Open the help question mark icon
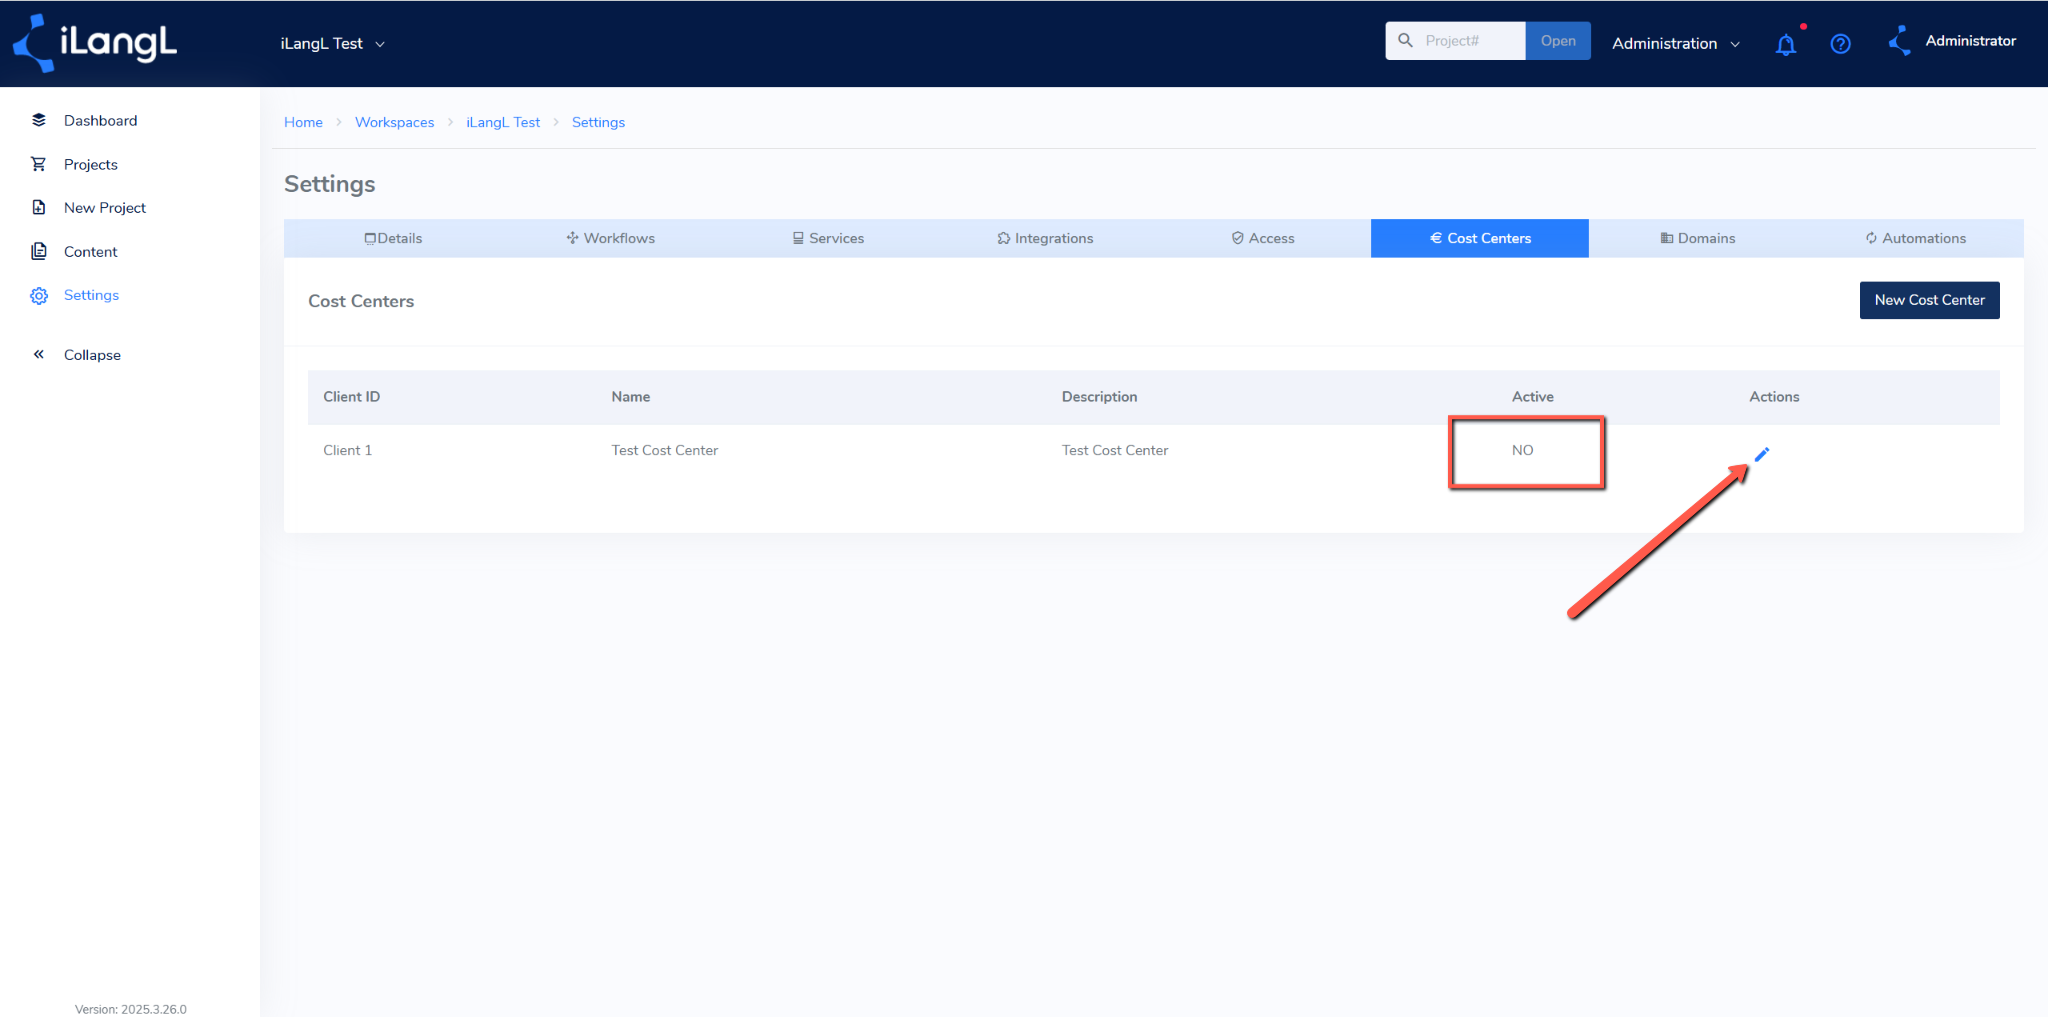The height and width of the screenshot is (1017, 2048). 1840,44
